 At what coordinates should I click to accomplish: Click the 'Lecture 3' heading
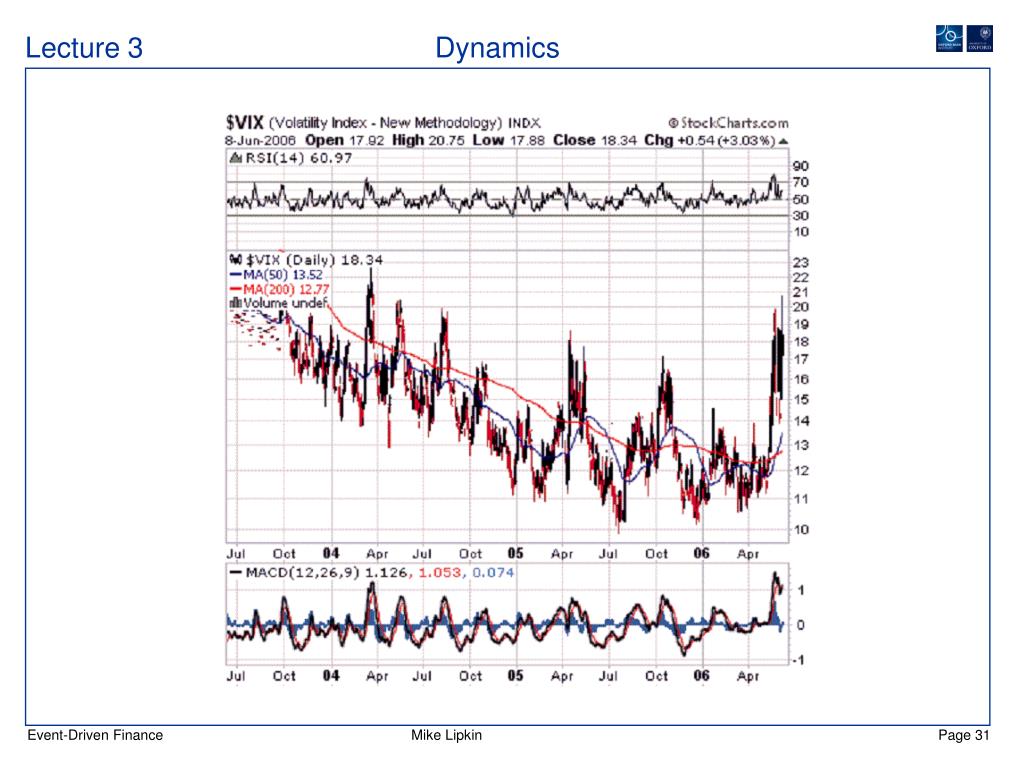84,48
